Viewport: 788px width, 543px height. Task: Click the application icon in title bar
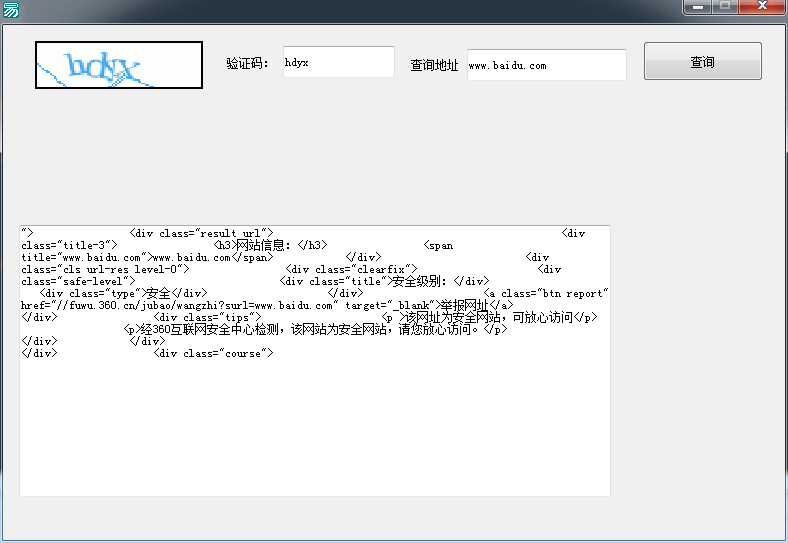[x=10, y=9]
